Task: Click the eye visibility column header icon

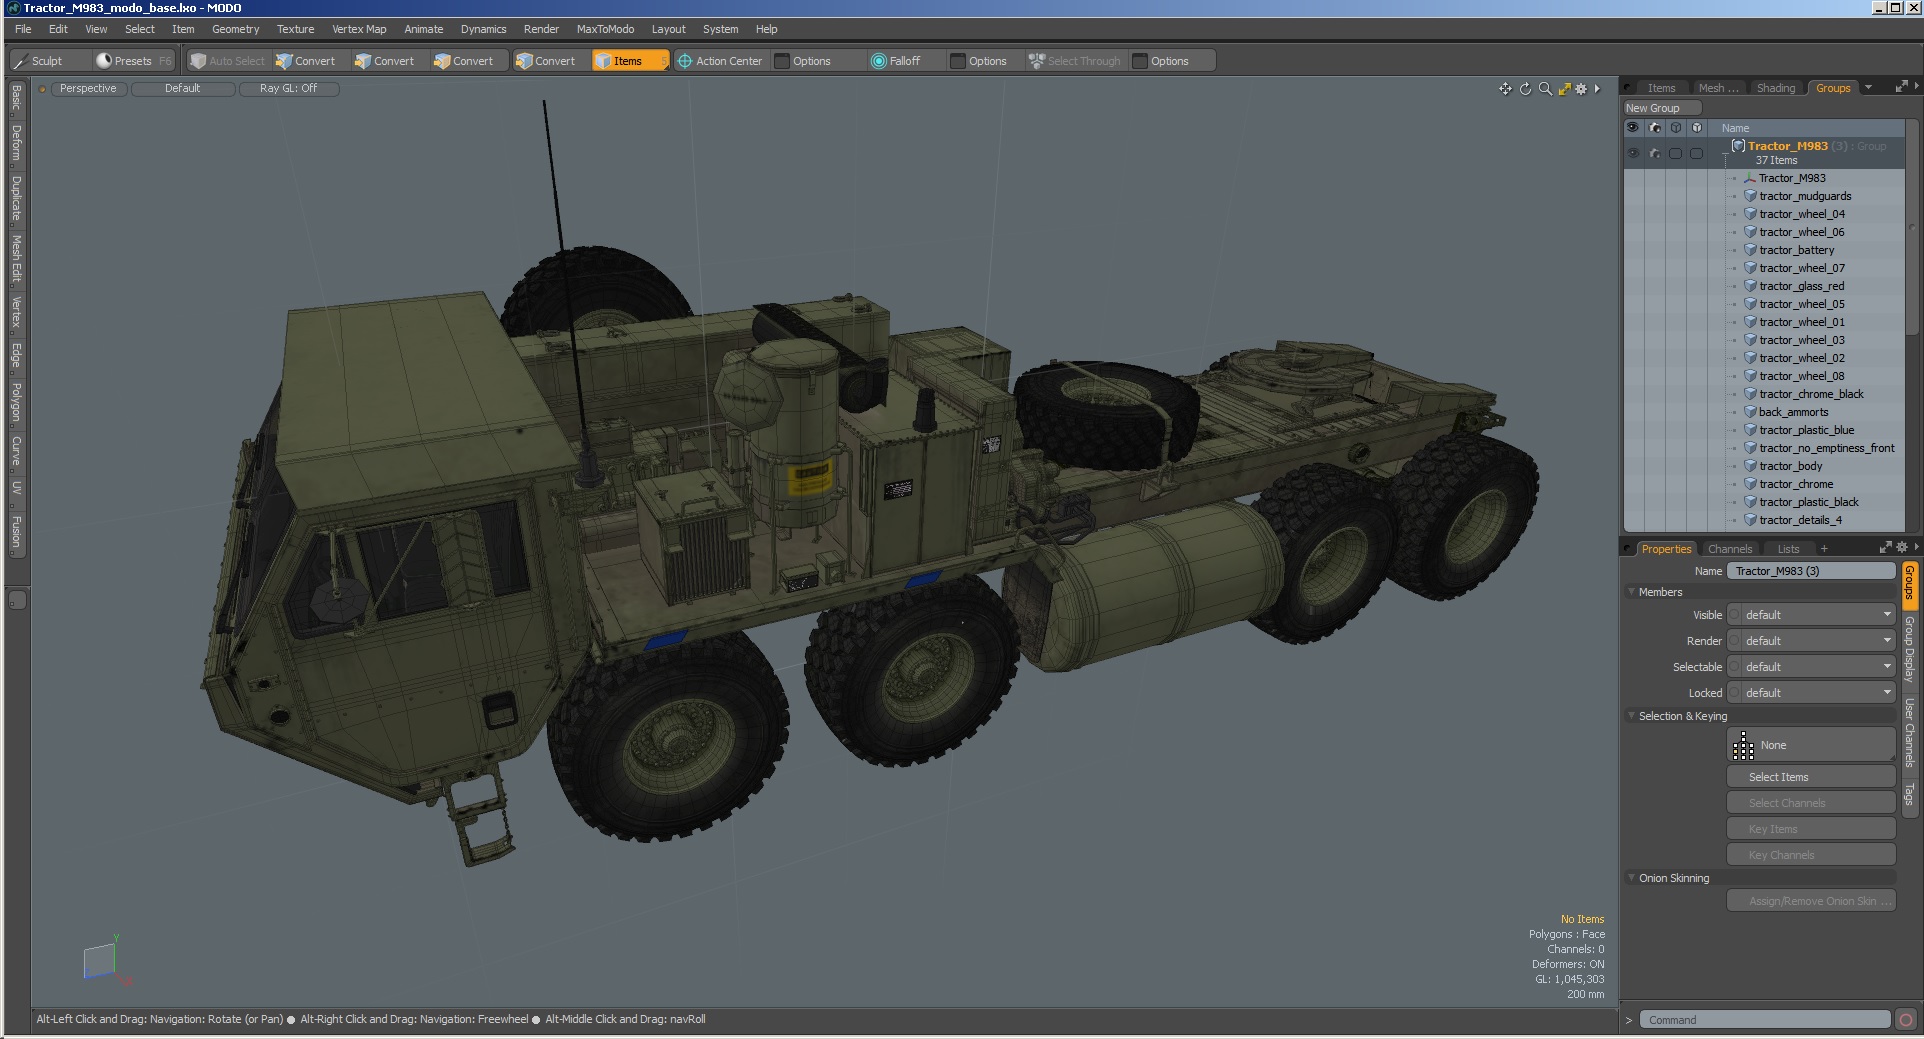Action: [1633, 128]
